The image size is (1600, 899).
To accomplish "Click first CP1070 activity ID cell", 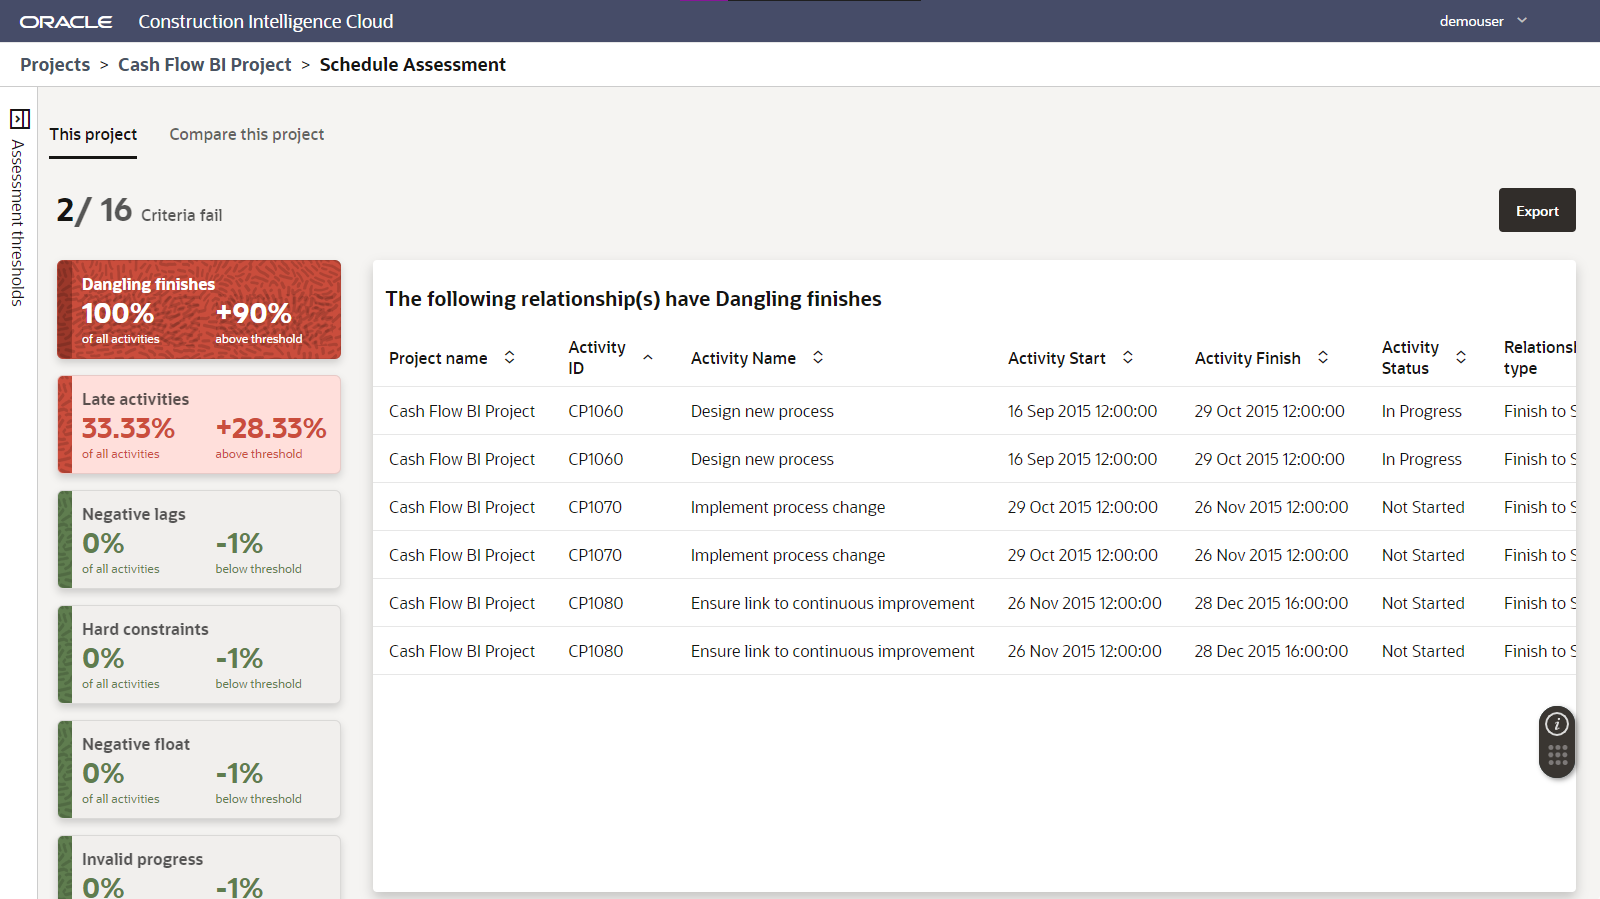I will (x=595, y=507).
